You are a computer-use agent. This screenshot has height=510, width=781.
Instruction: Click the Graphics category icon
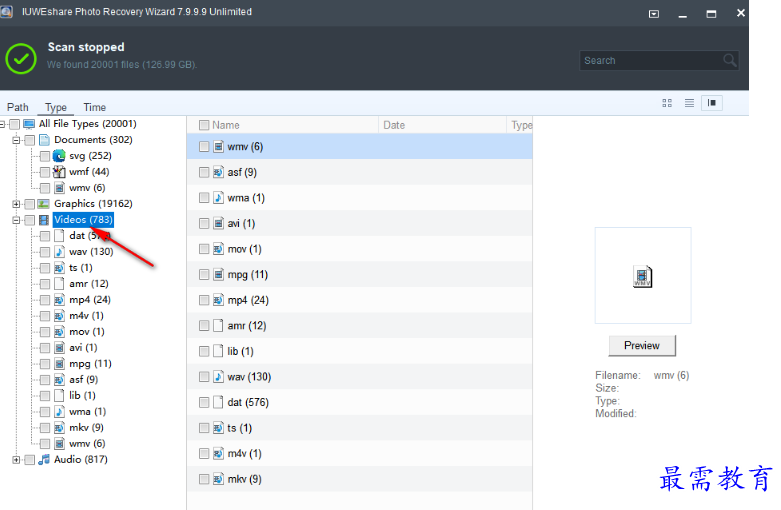click(44, 204)
